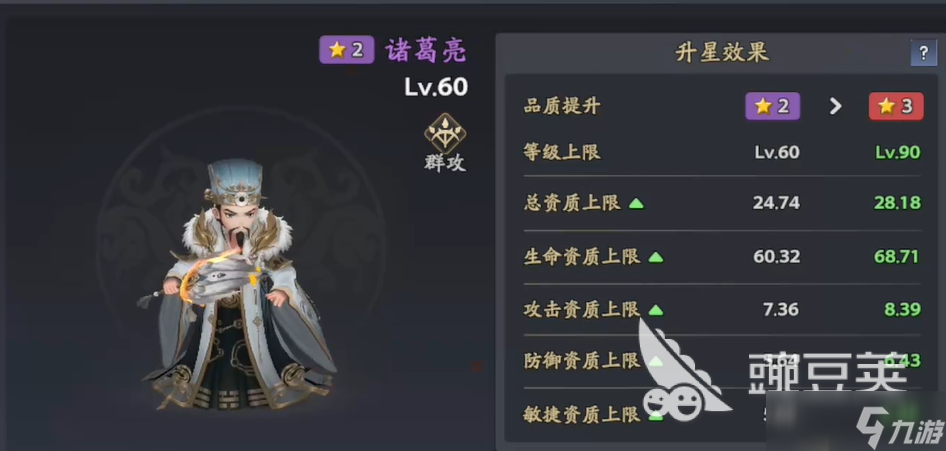Click the 品质提升 row label

pos(562,107)
